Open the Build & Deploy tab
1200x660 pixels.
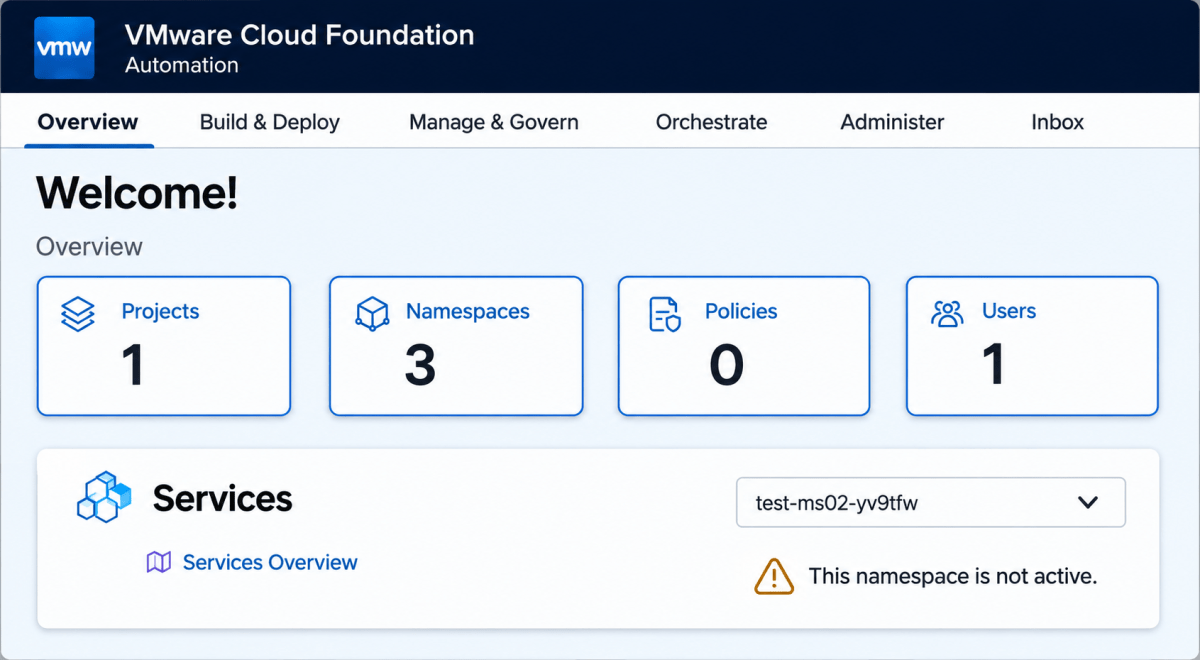270,122
